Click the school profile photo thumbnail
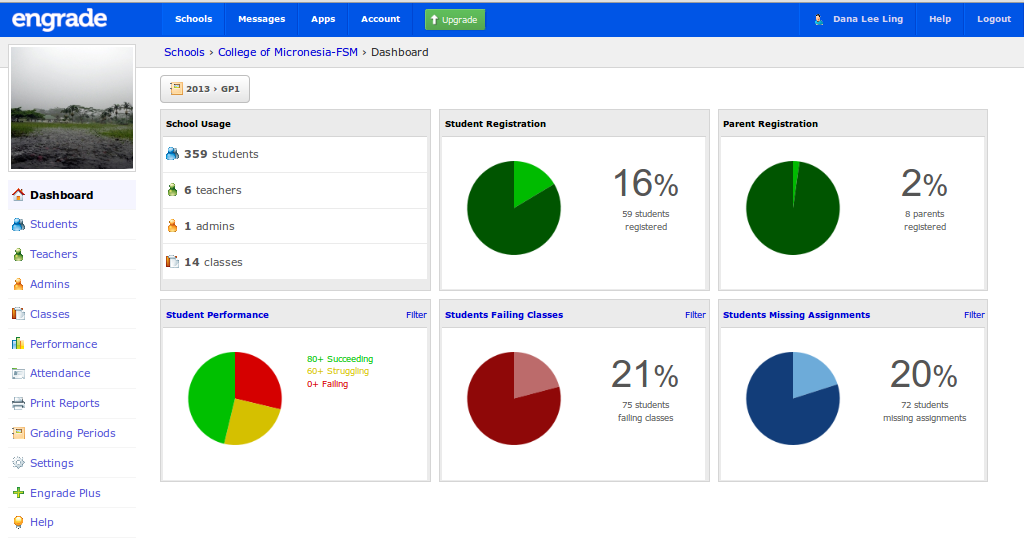 (72, 108)
